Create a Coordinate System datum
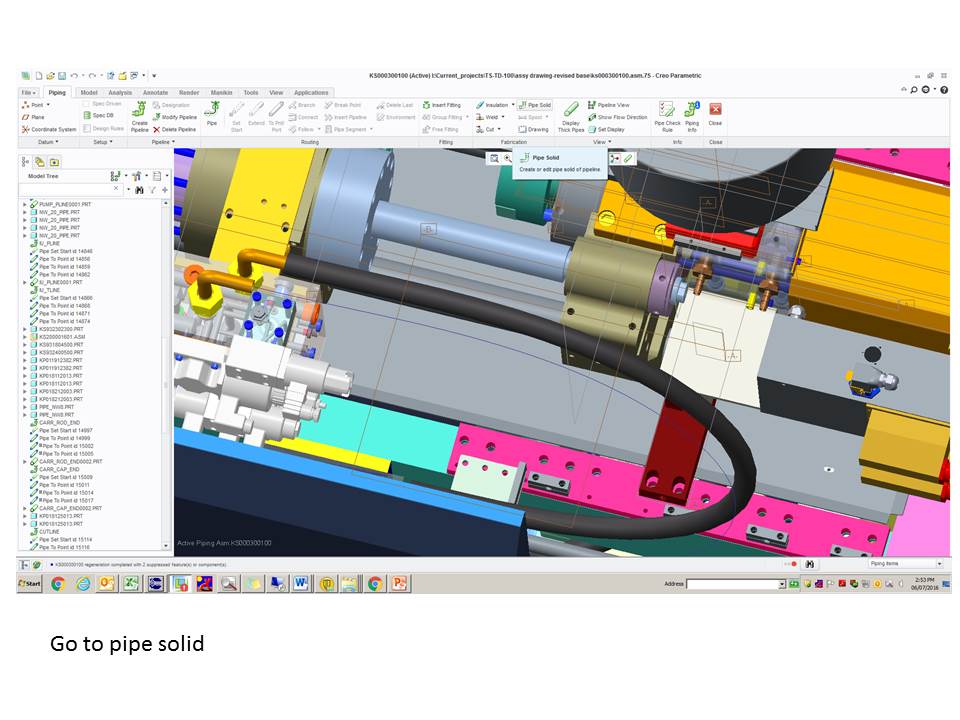Image resolution: width=960 pixels, height=720 pixels. click(x=49, y=129)
